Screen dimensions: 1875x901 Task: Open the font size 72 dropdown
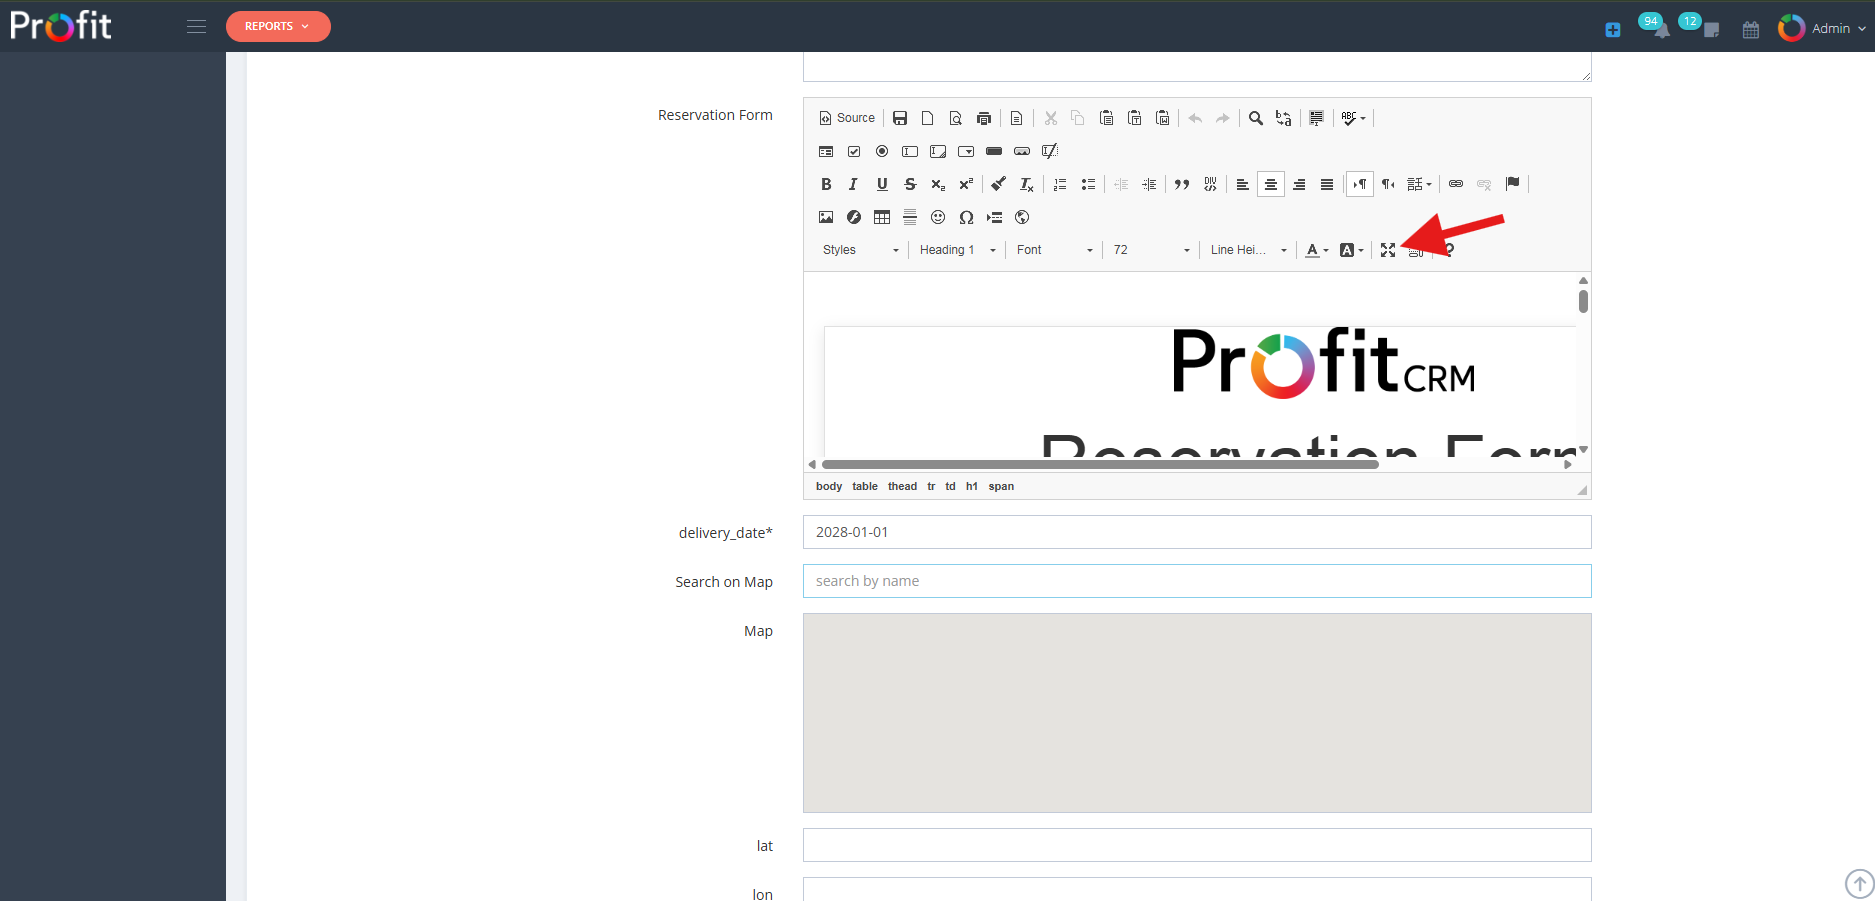pyautogui.click(x=1150, y=249)
